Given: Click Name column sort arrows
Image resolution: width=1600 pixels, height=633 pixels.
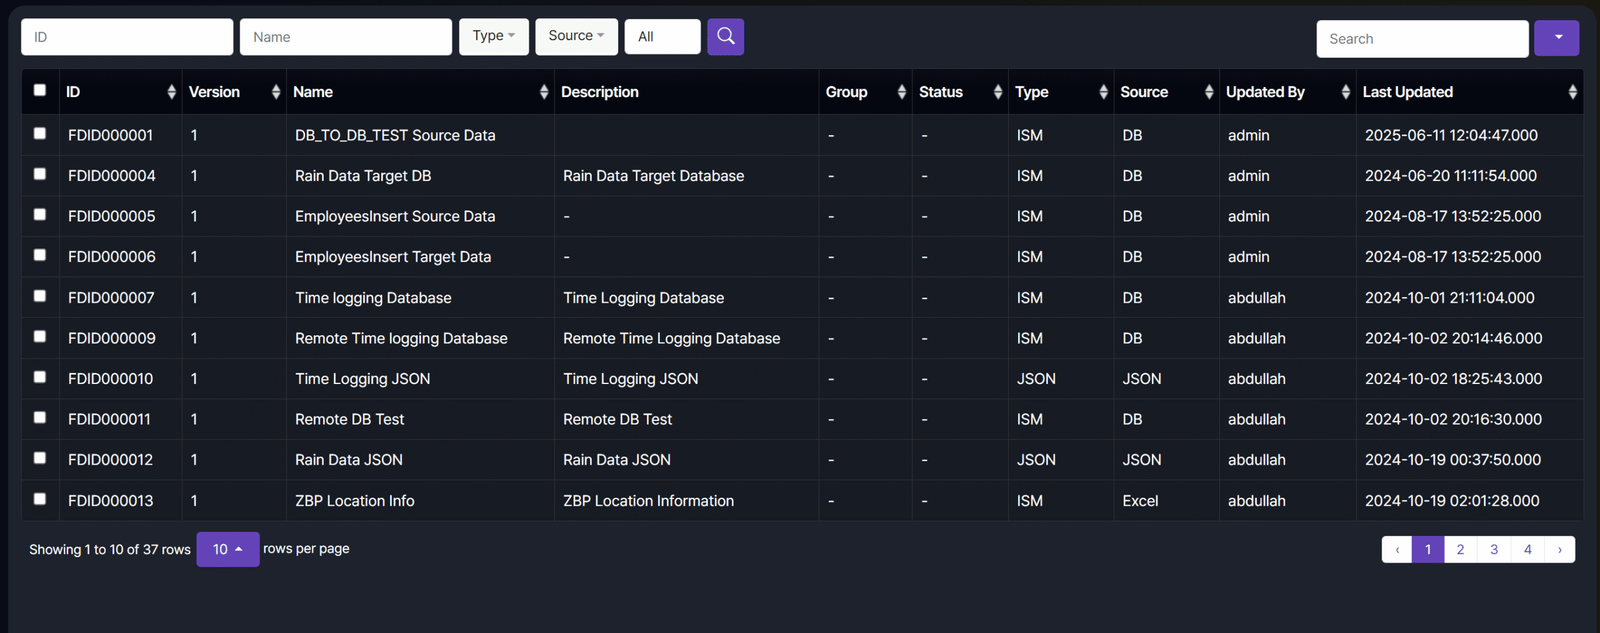Looking at the screenshot, I should (543, 92).
